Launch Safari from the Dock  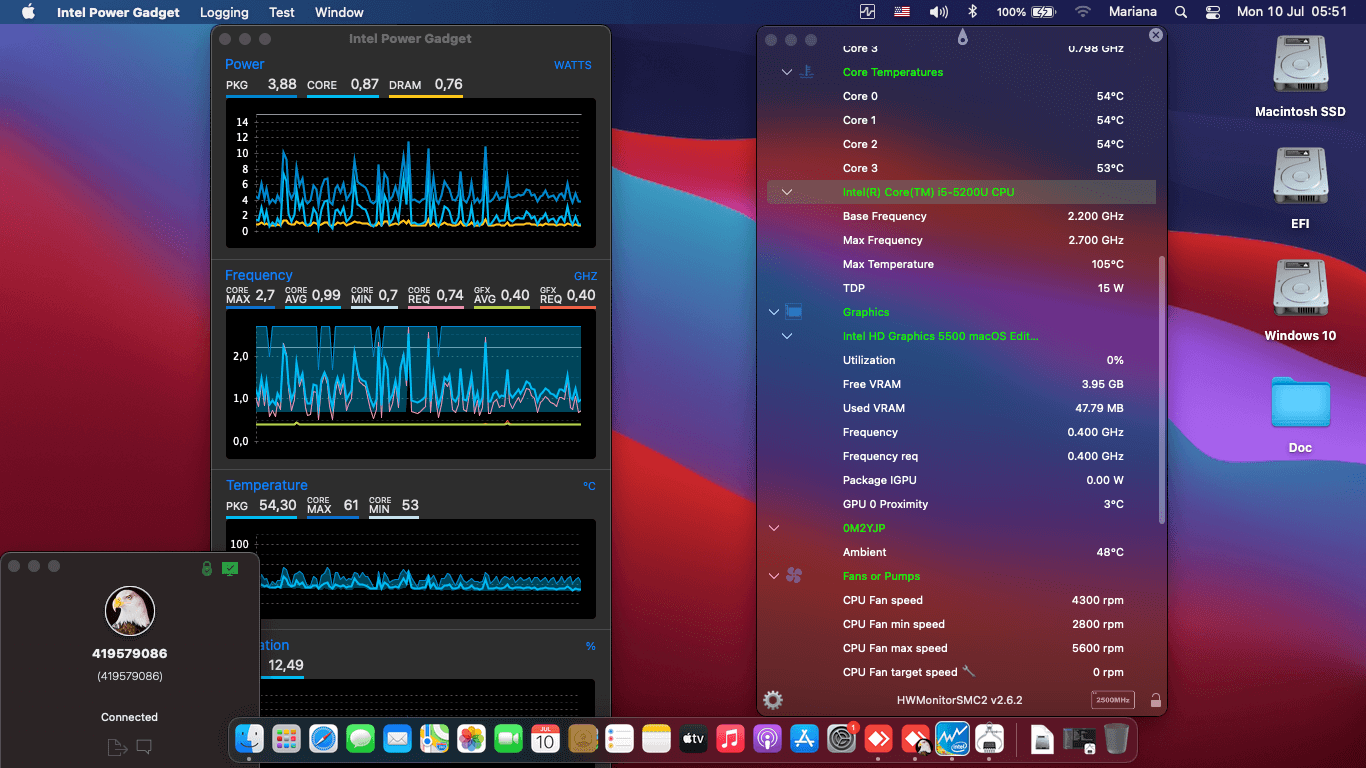[323, 739]
